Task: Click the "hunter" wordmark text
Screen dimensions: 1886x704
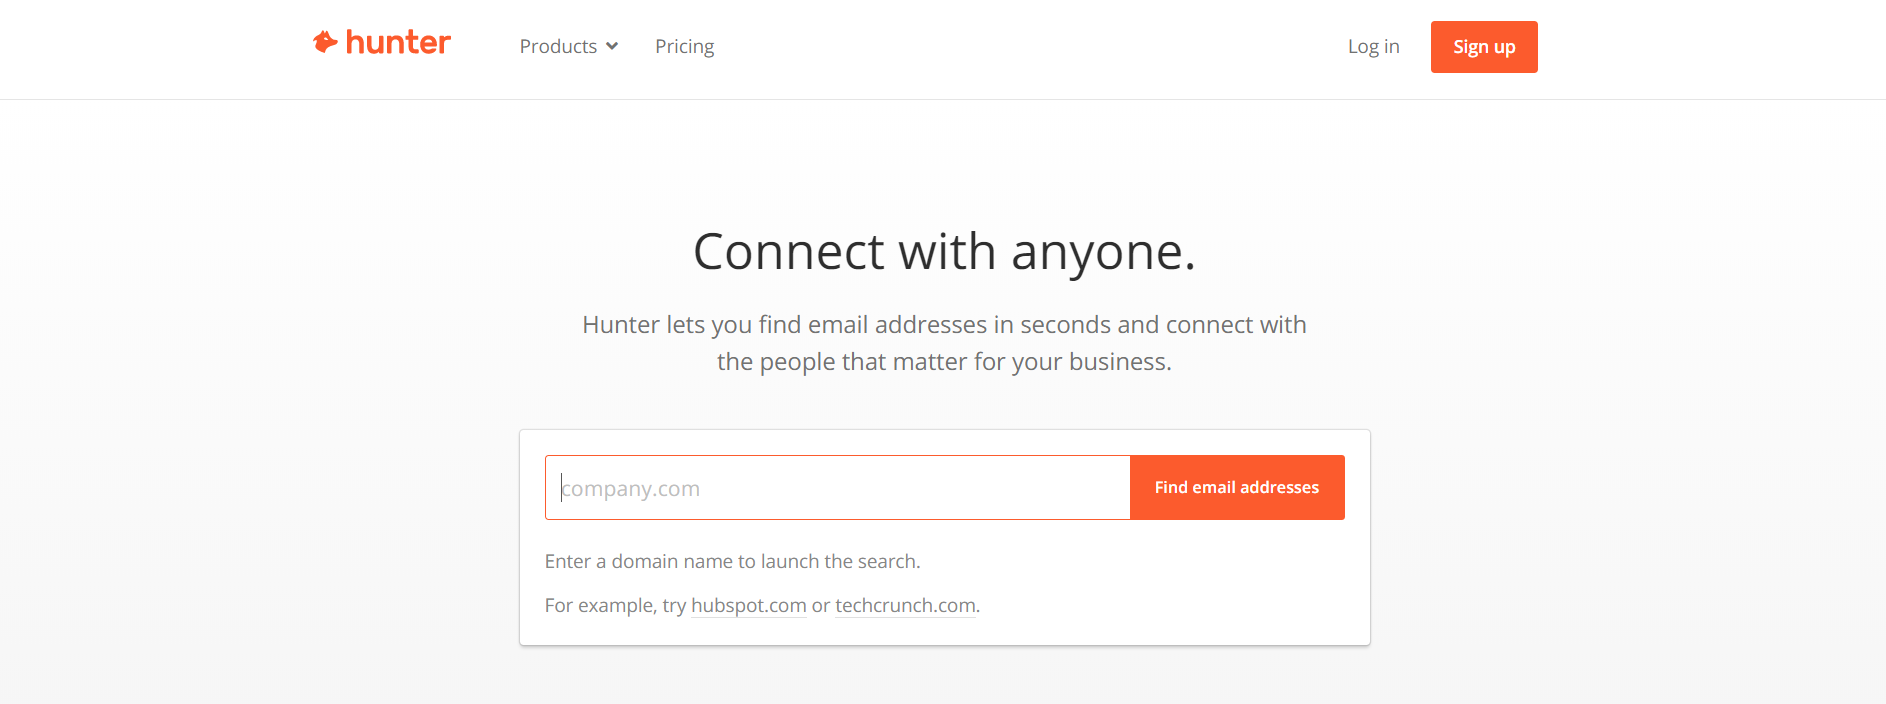Action: pos(398,42)
